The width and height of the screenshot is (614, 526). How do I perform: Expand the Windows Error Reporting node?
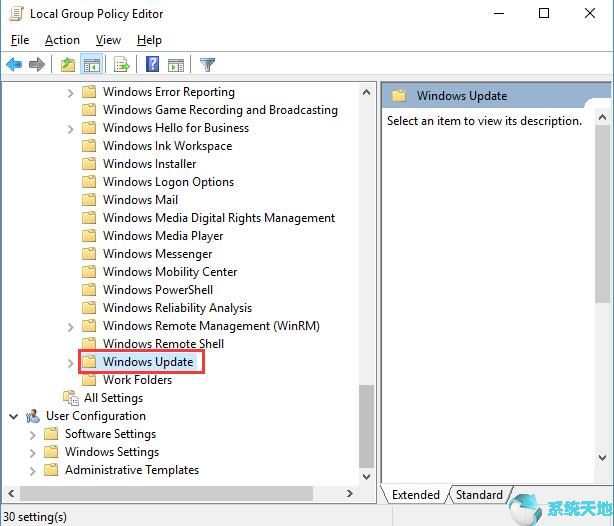(x=70, y=93)
